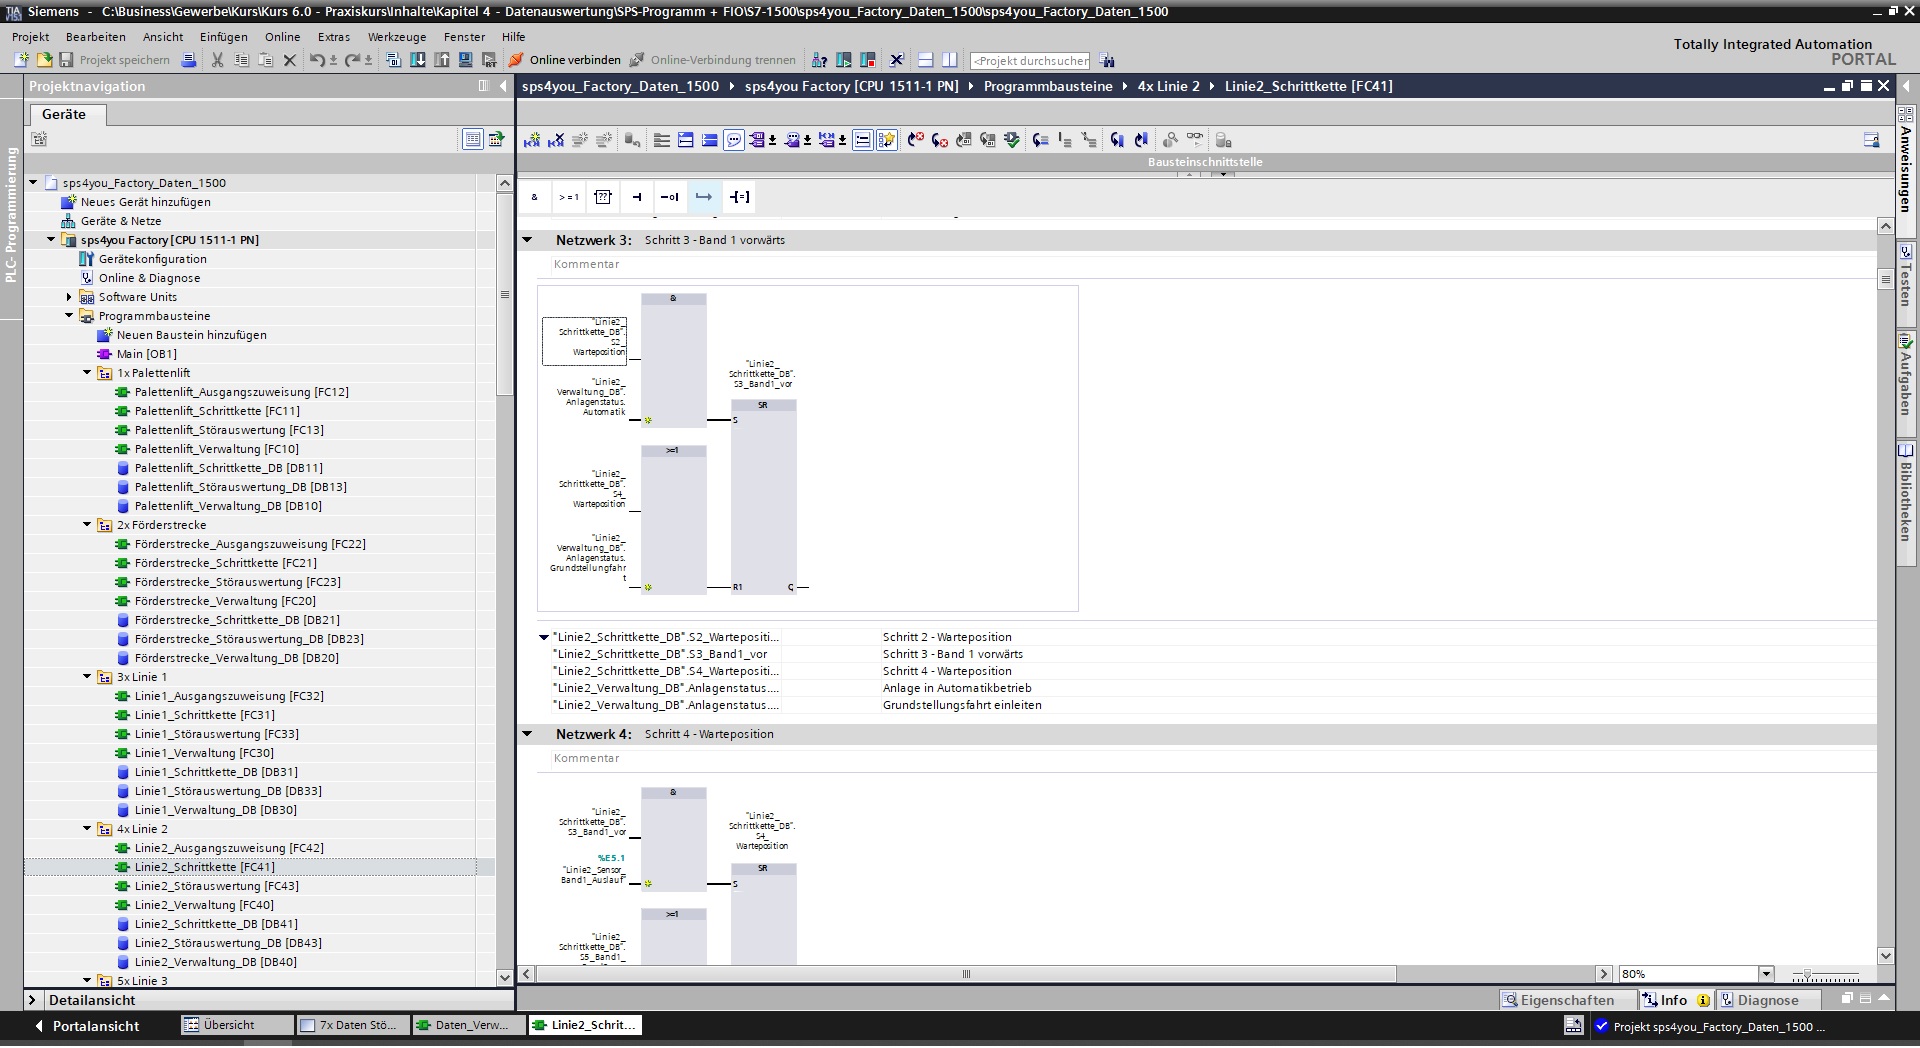Delete selection with the X toolbar icon
The image size is (1920, 1048).
point(290,60)
